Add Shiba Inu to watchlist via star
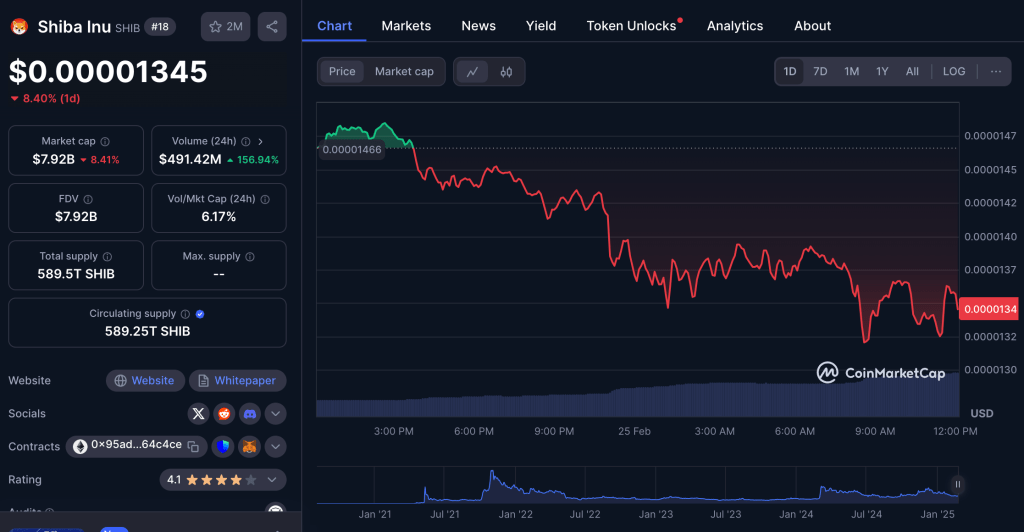The image size is (1024, 532). pos(225,27)
